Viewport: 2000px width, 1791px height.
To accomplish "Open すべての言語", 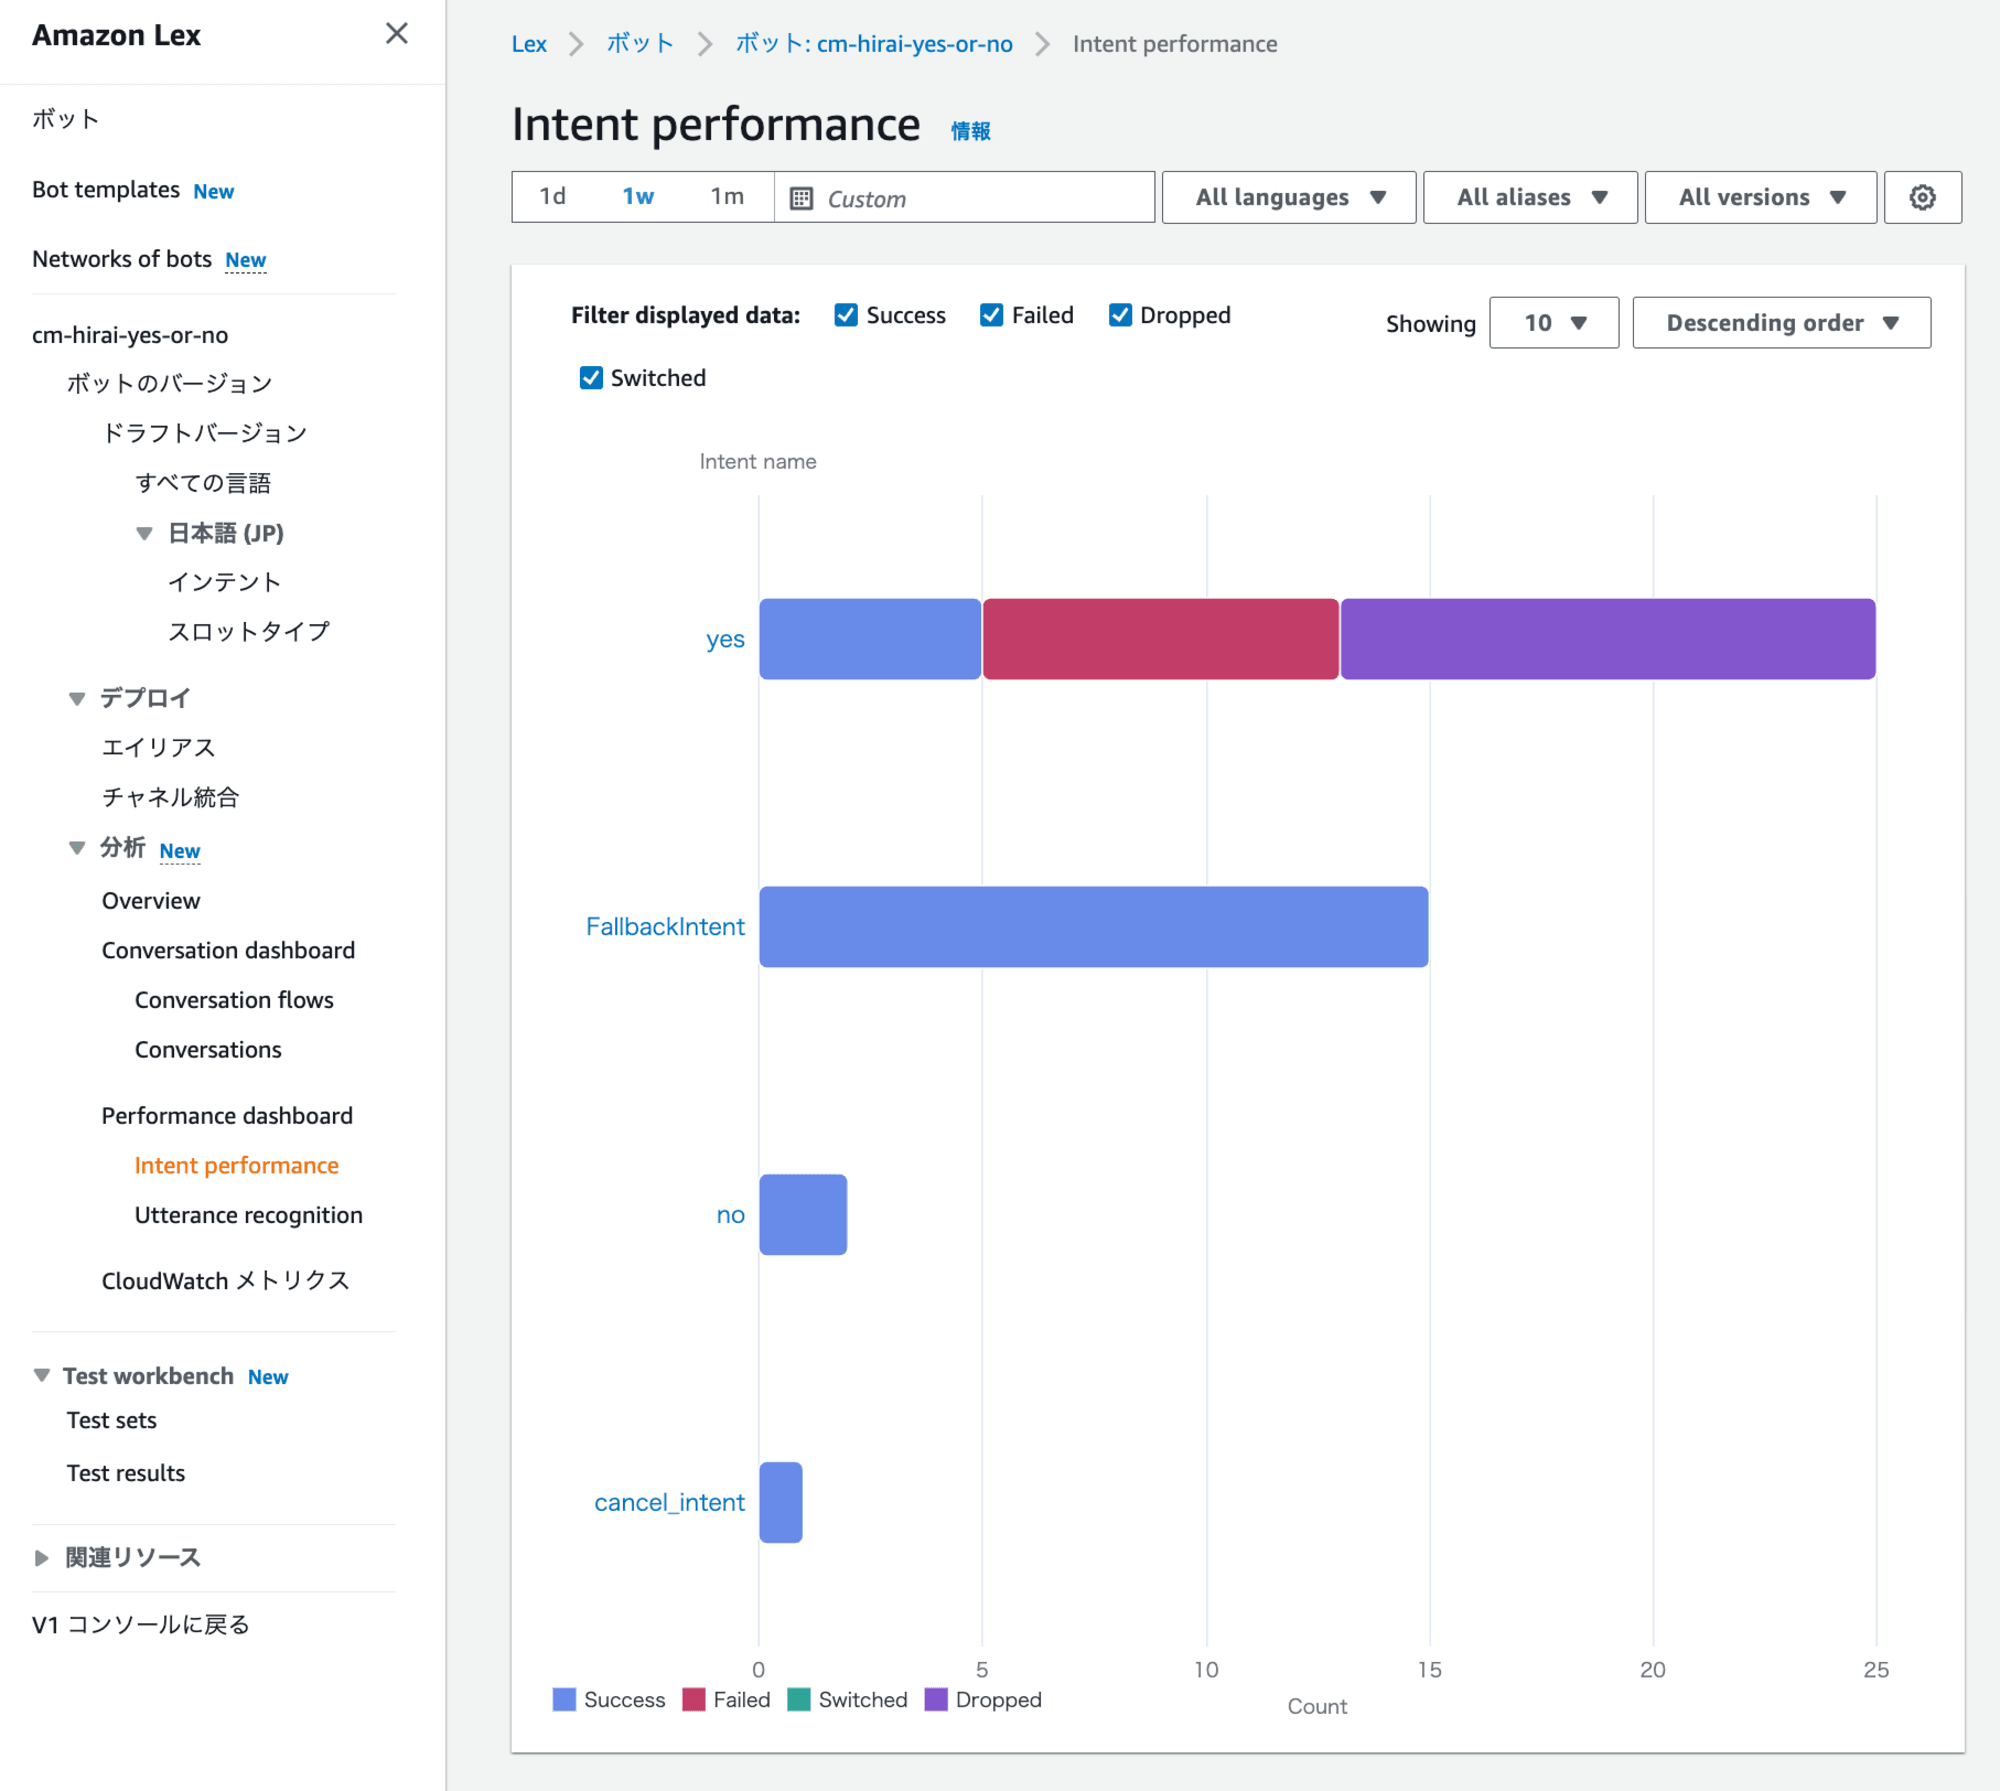I will (x=203, y=483).
